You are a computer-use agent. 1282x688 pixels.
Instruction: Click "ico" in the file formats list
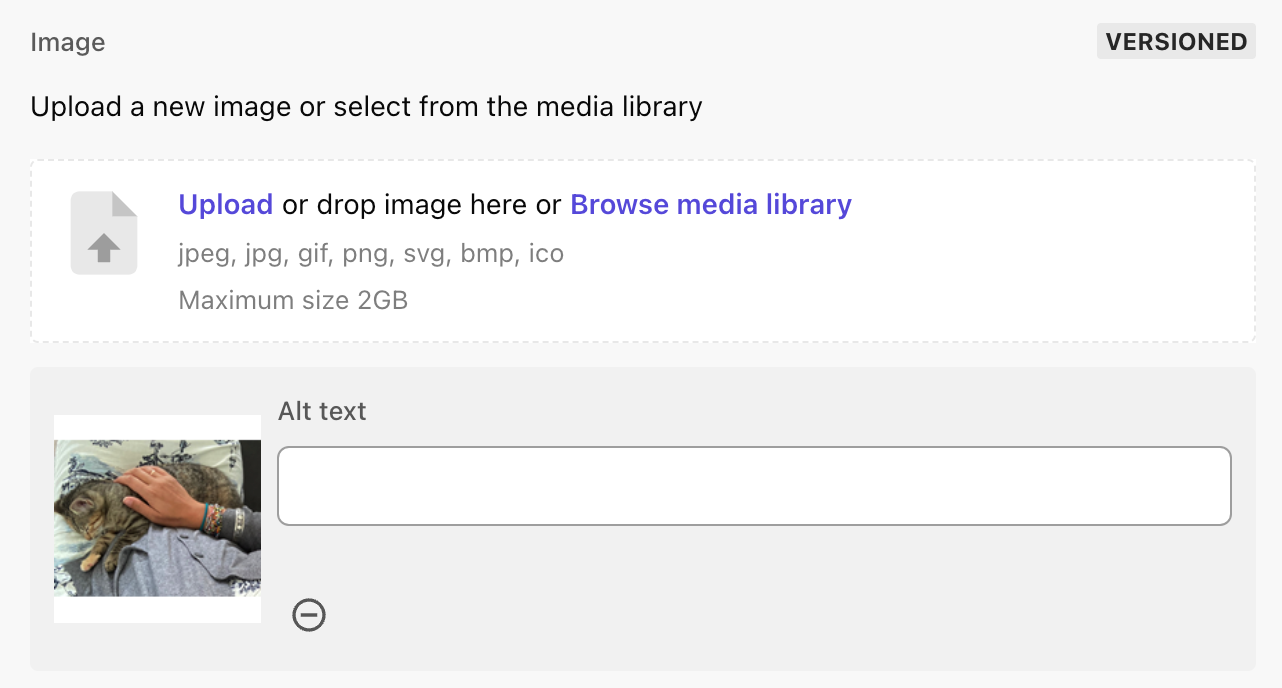tap(546, 254)
